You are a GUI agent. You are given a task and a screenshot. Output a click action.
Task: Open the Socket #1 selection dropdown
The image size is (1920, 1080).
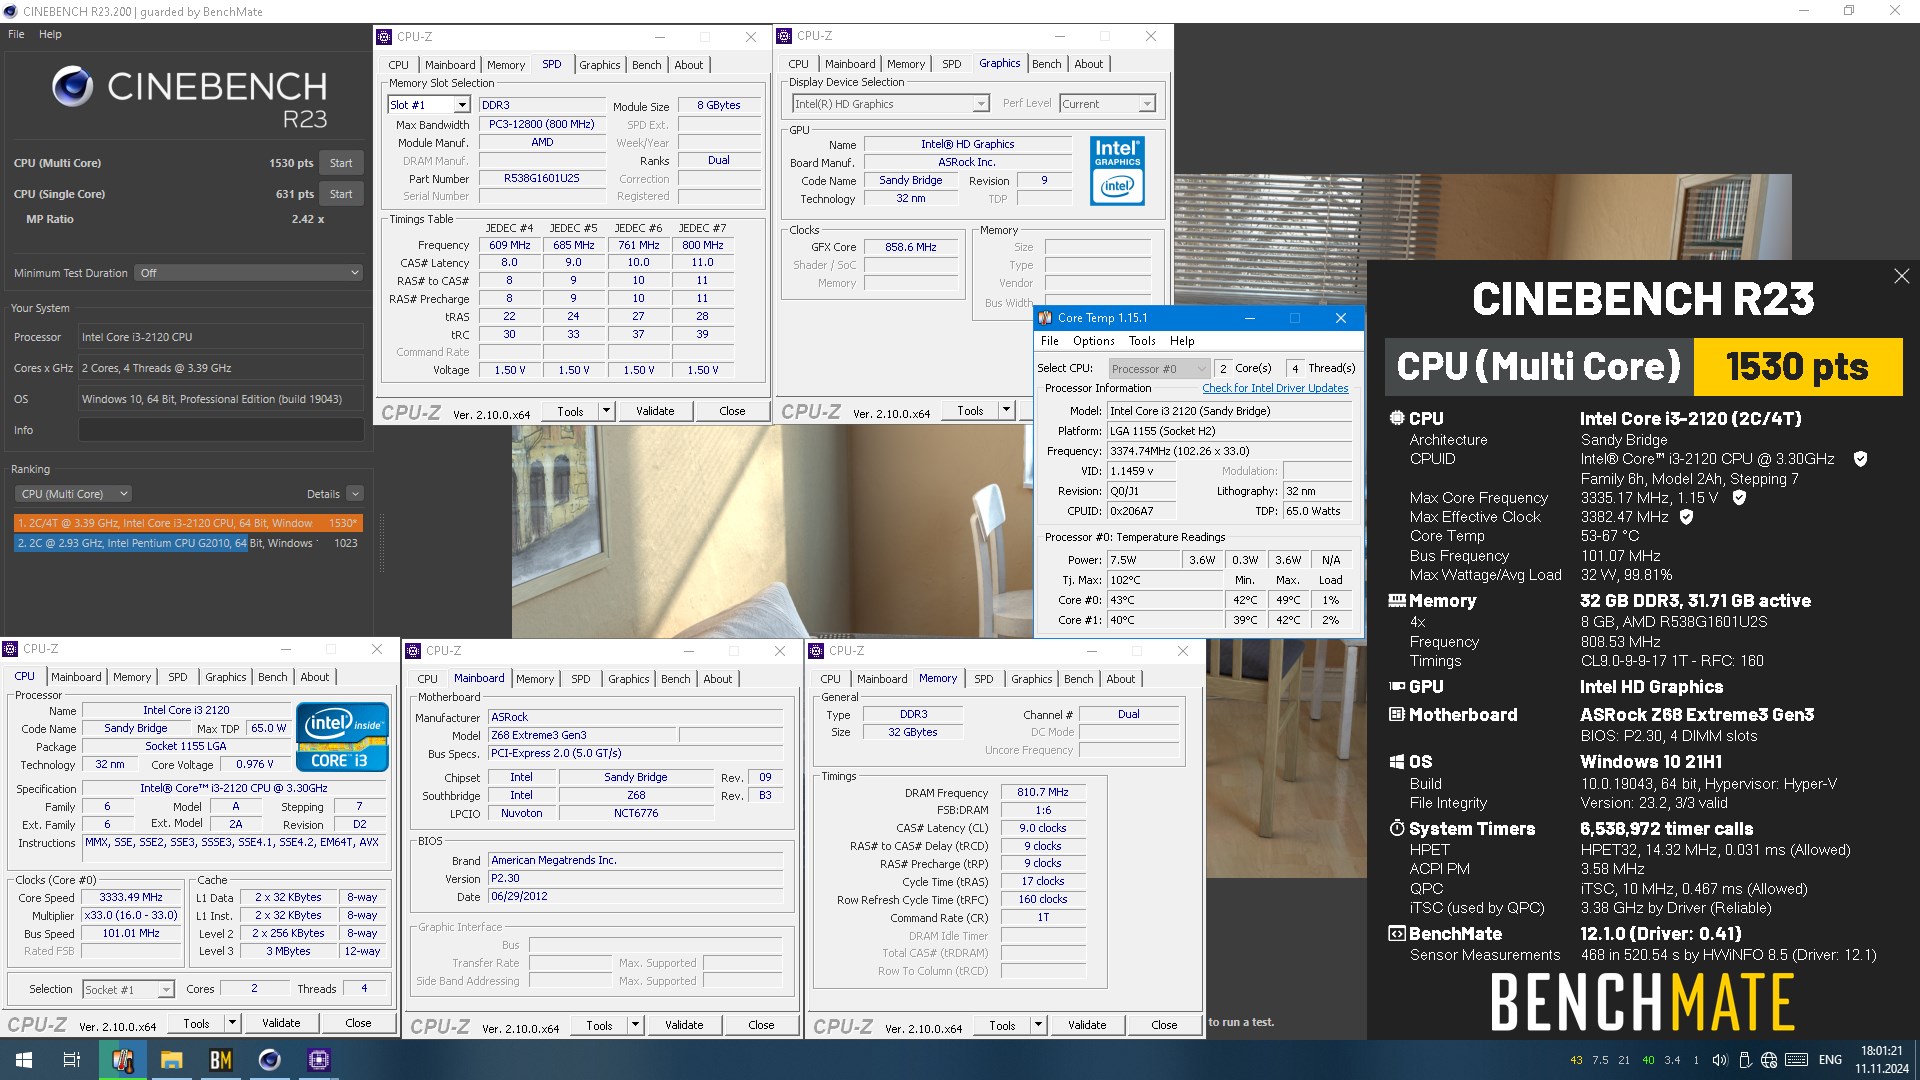pos(129,990)
